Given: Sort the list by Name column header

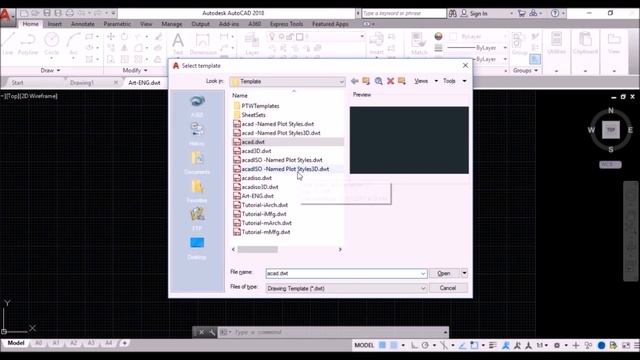Looking at the screenshot, I should [240, 95].
